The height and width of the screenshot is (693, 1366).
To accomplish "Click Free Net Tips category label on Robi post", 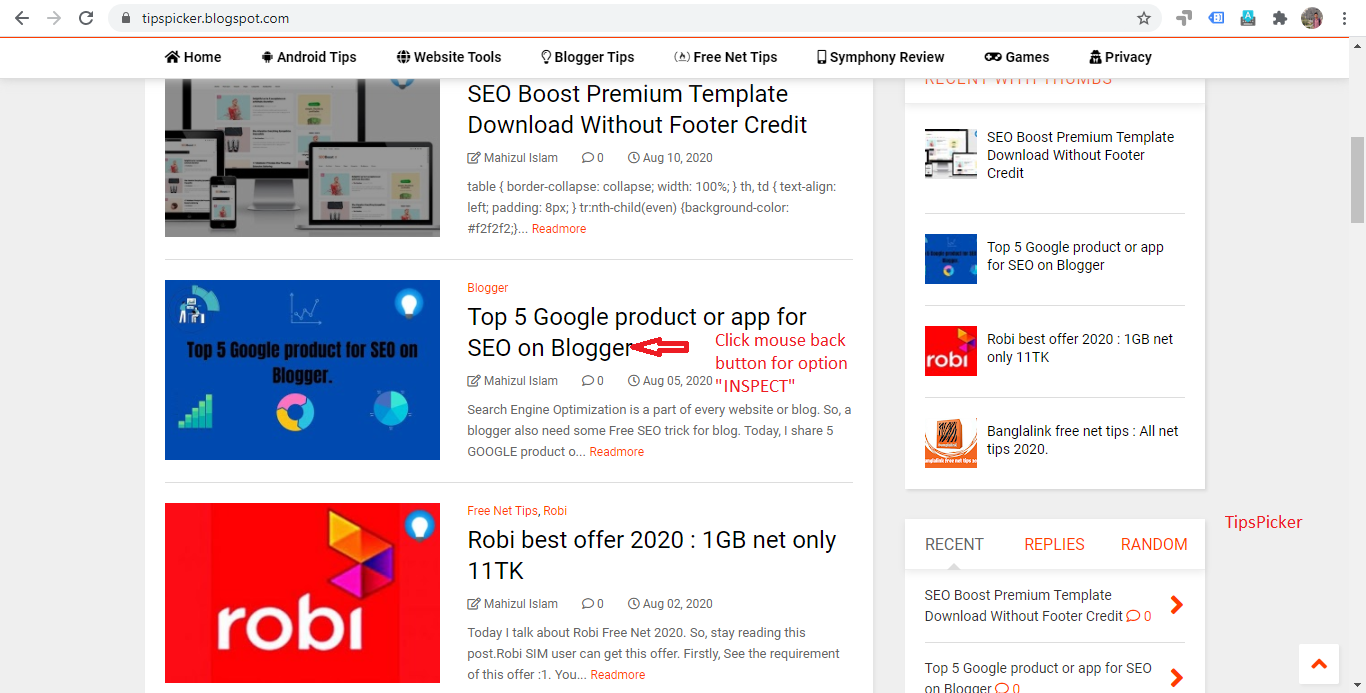I will pos(503,511).
